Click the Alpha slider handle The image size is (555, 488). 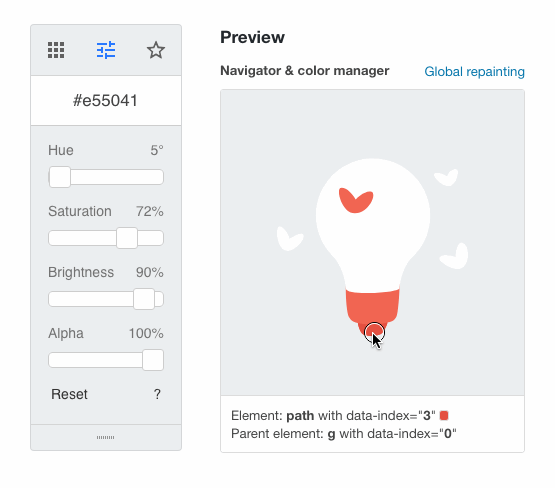coord(153,360)
